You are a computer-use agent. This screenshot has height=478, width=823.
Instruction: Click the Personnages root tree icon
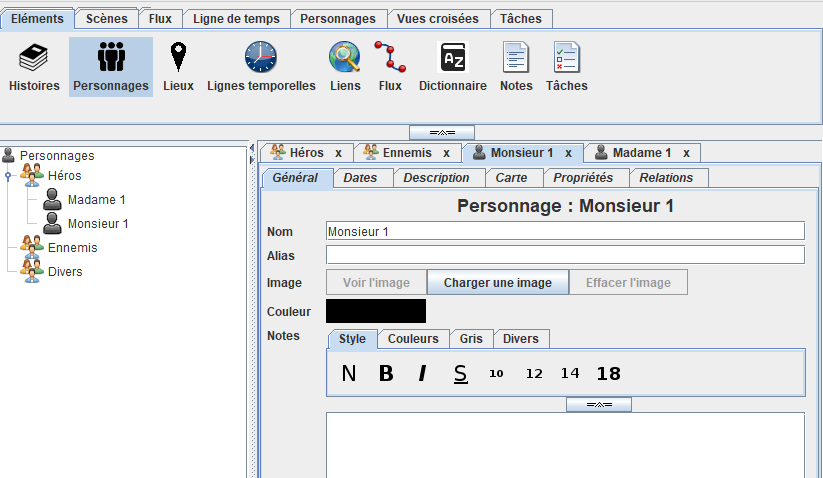[8, 155]
